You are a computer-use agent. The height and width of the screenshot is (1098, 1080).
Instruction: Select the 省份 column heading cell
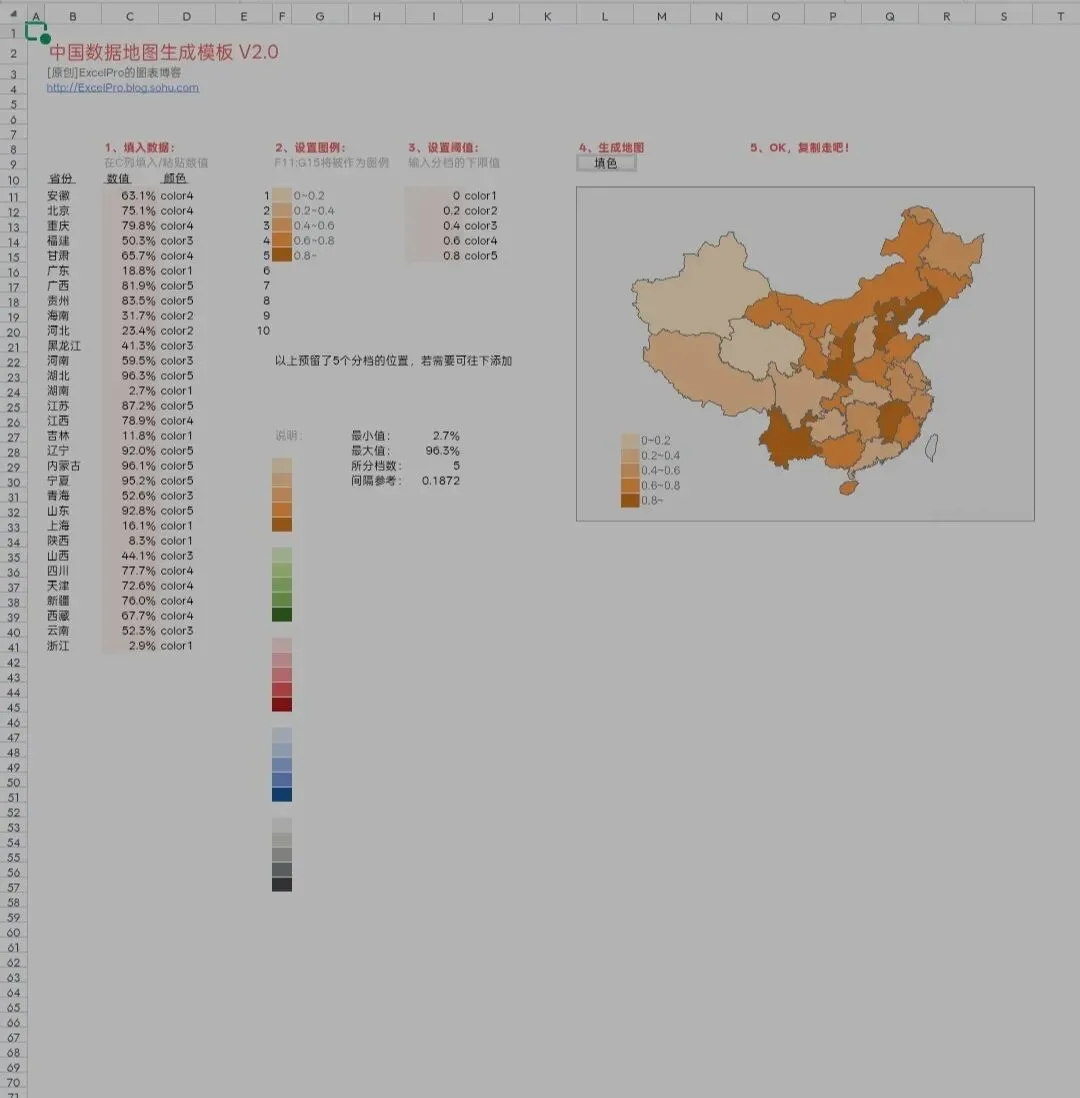click(x=61, y=179)
